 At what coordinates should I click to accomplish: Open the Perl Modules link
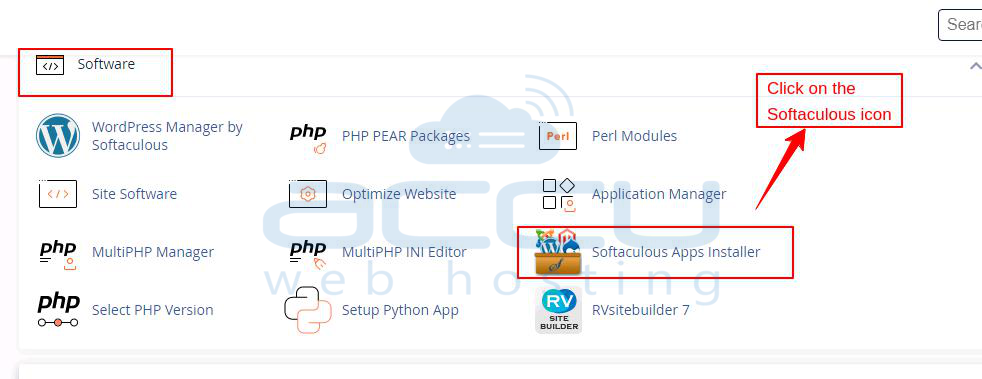(x=634, y=136)
